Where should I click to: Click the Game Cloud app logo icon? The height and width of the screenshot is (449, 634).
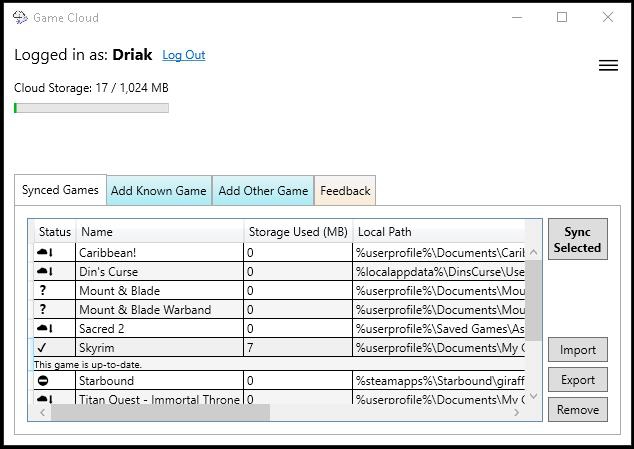coord(20,17)
